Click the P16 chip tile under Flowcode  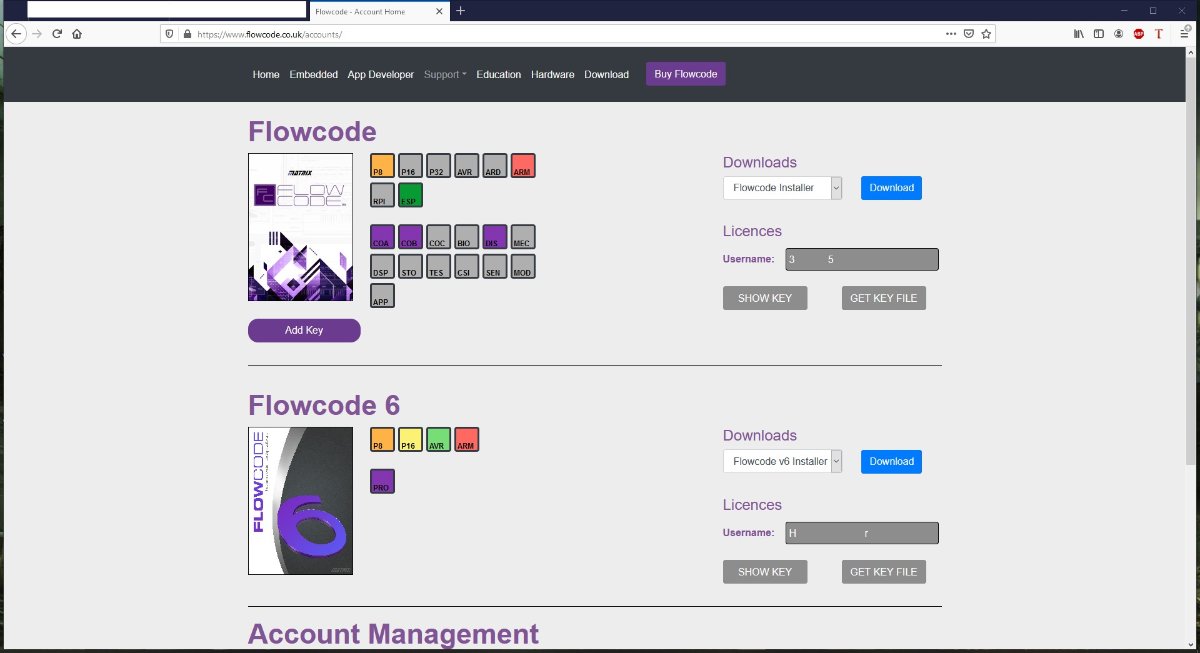(411, 166)
